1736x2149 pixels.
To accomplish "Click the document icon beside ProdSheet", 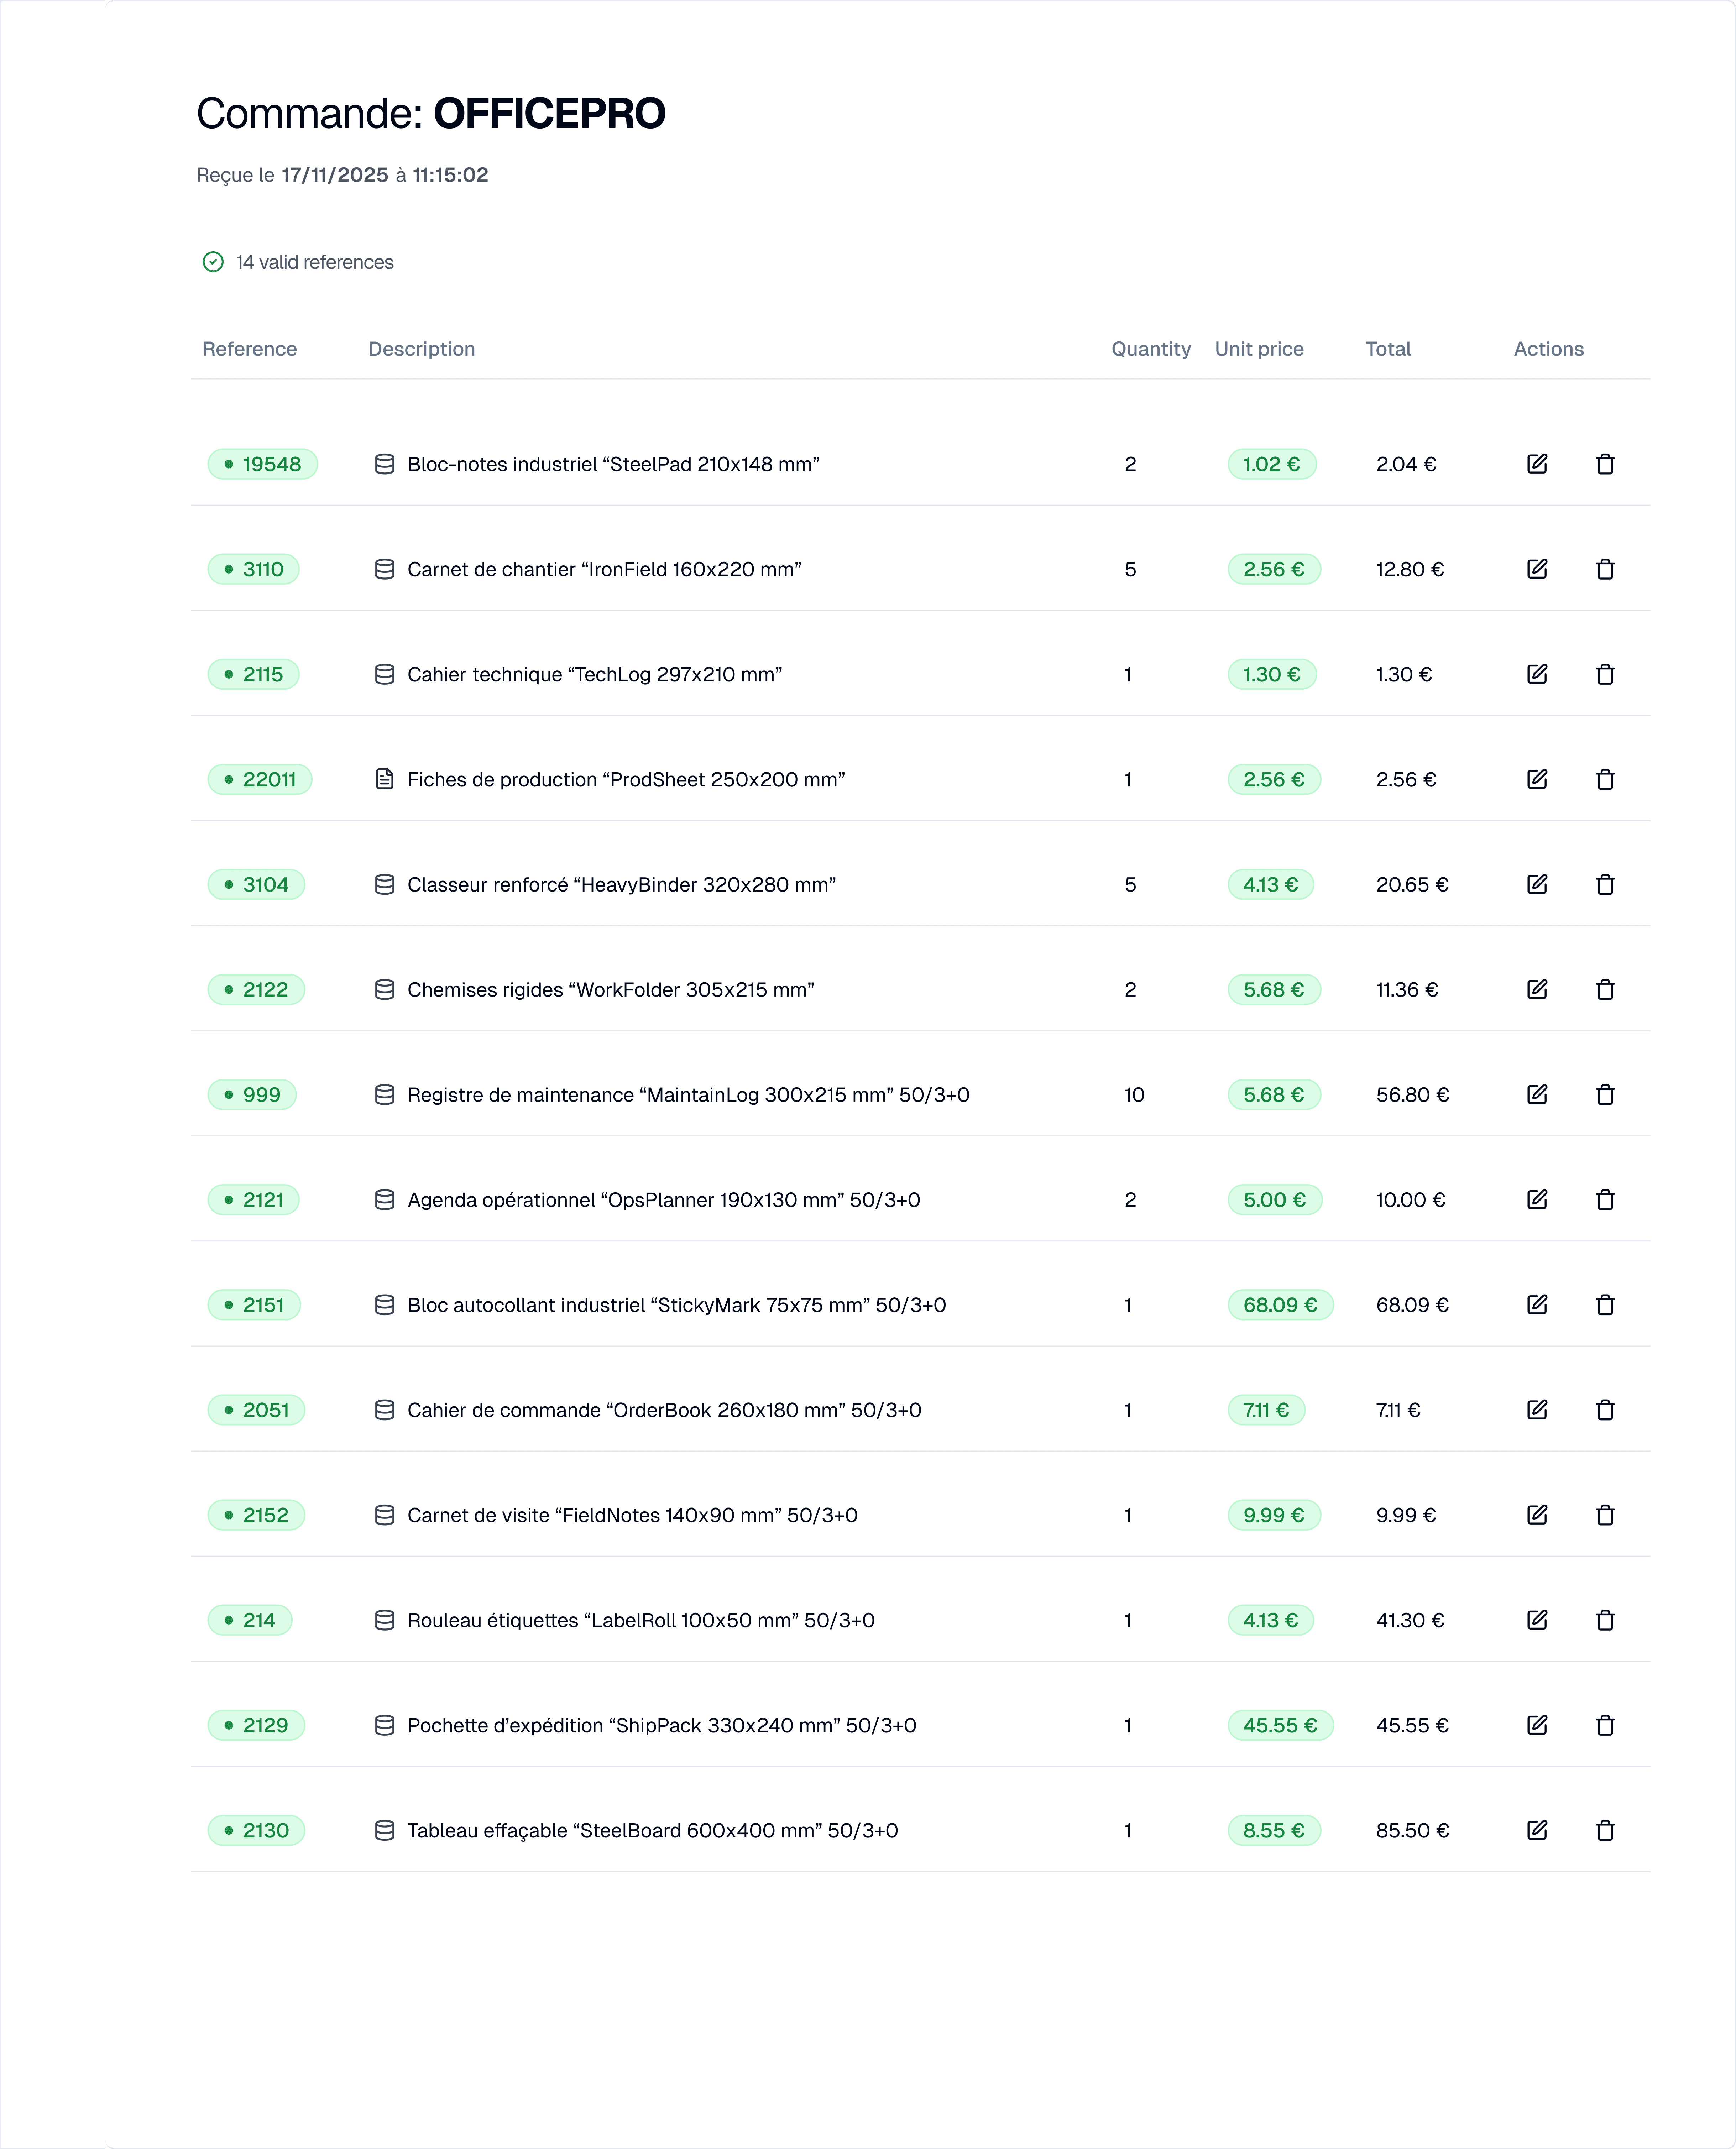I will (384, 779).
